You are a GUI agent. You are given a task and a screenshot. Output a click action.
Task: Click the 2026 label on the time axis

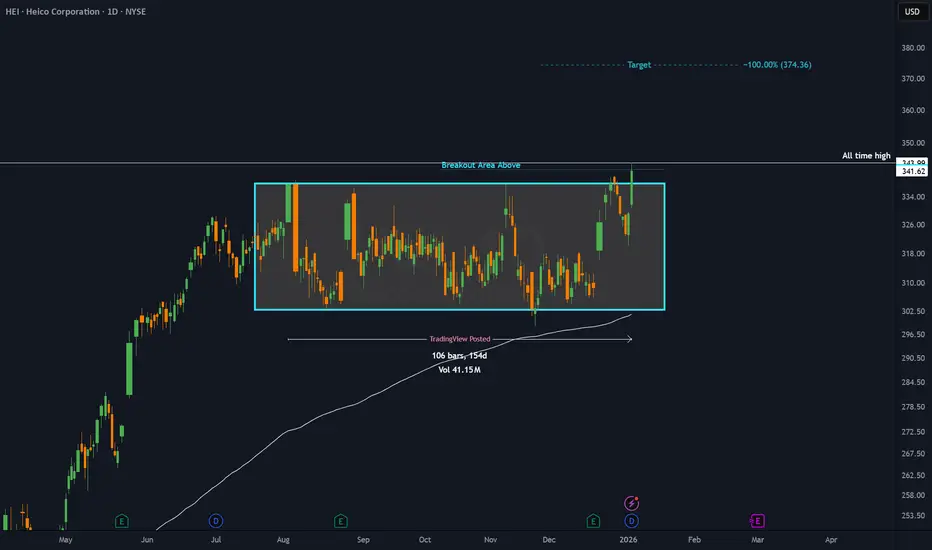(628, 540)
